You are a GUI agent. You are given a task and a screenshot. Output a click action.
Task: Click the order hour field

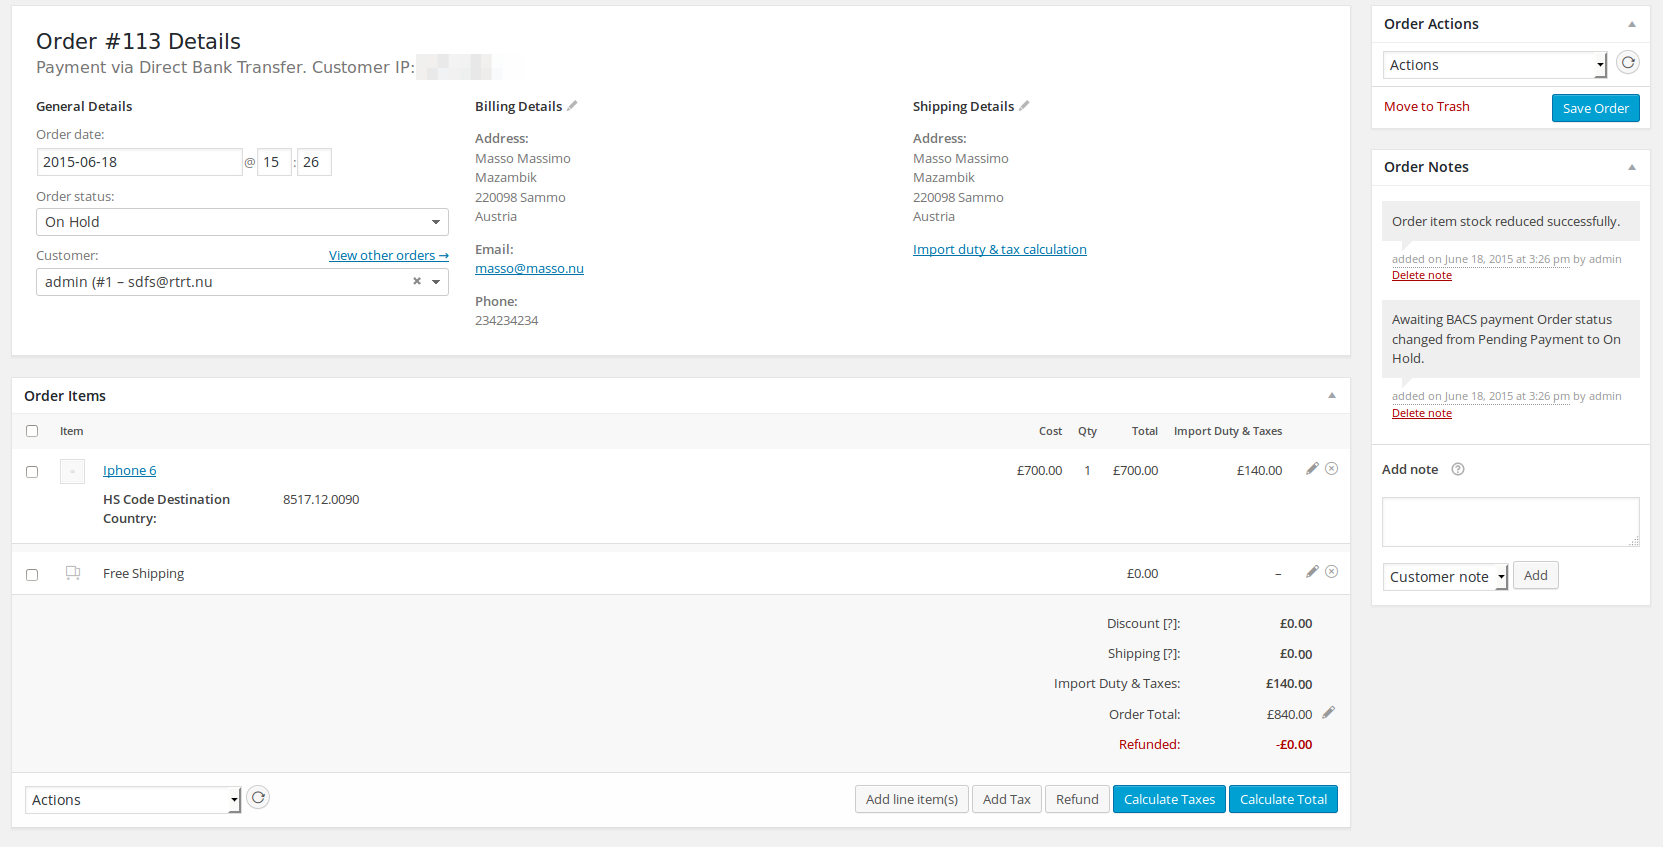pyautogui.click(x=274, y=162)
